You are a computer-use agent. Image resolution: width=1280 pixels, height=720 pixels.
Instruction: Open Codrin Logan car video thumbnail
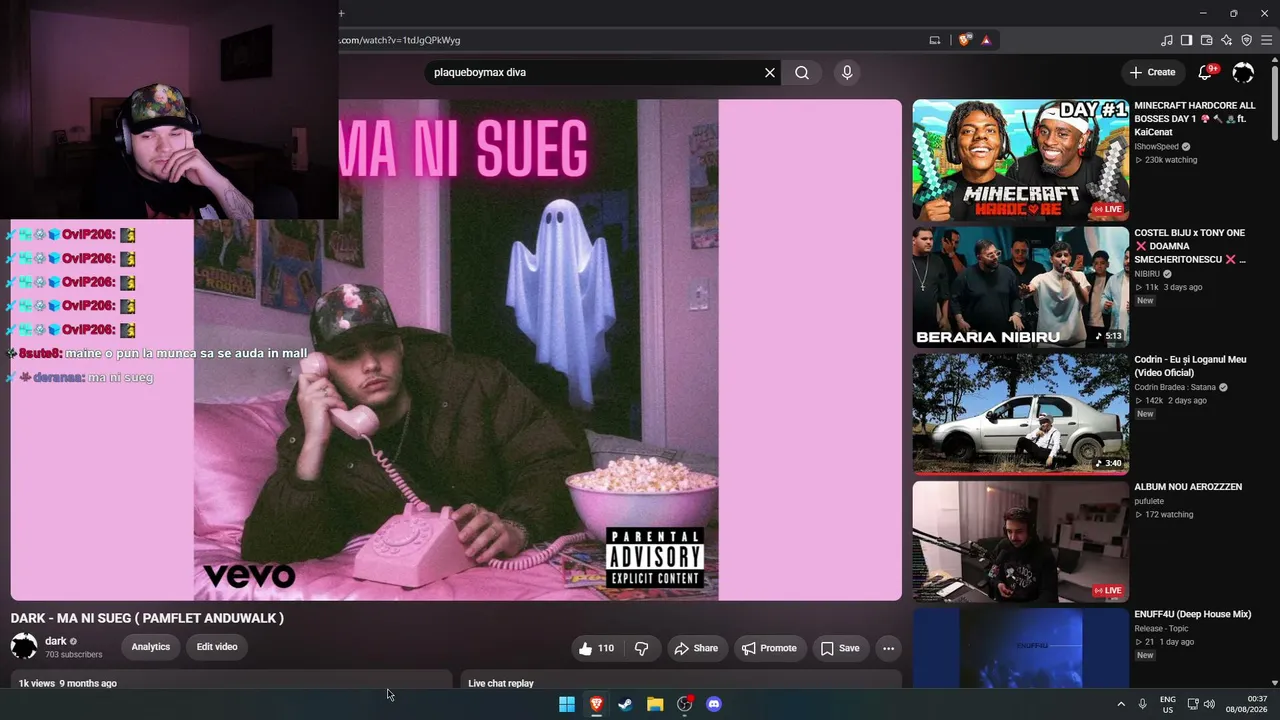(x=1020, y=414)
